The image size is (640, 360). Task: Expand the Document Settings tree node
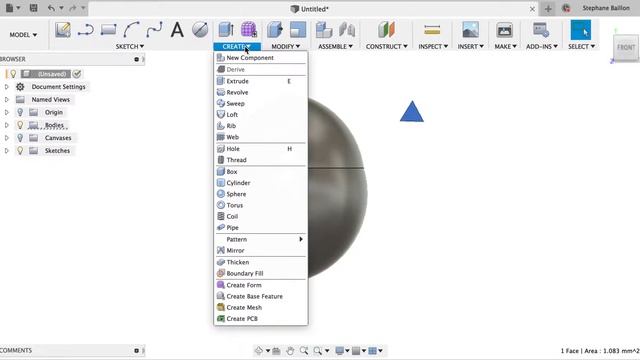point(6,87)
